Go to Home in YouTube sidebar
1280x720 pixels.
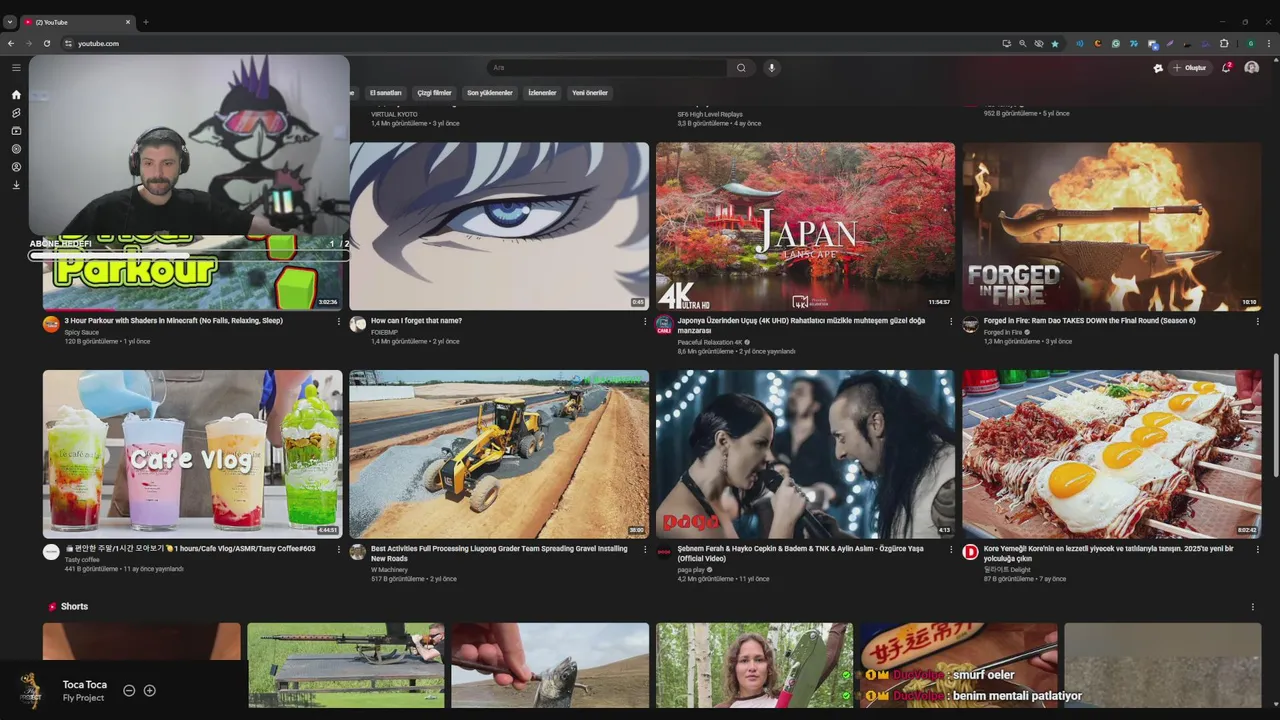coord(16,95)
